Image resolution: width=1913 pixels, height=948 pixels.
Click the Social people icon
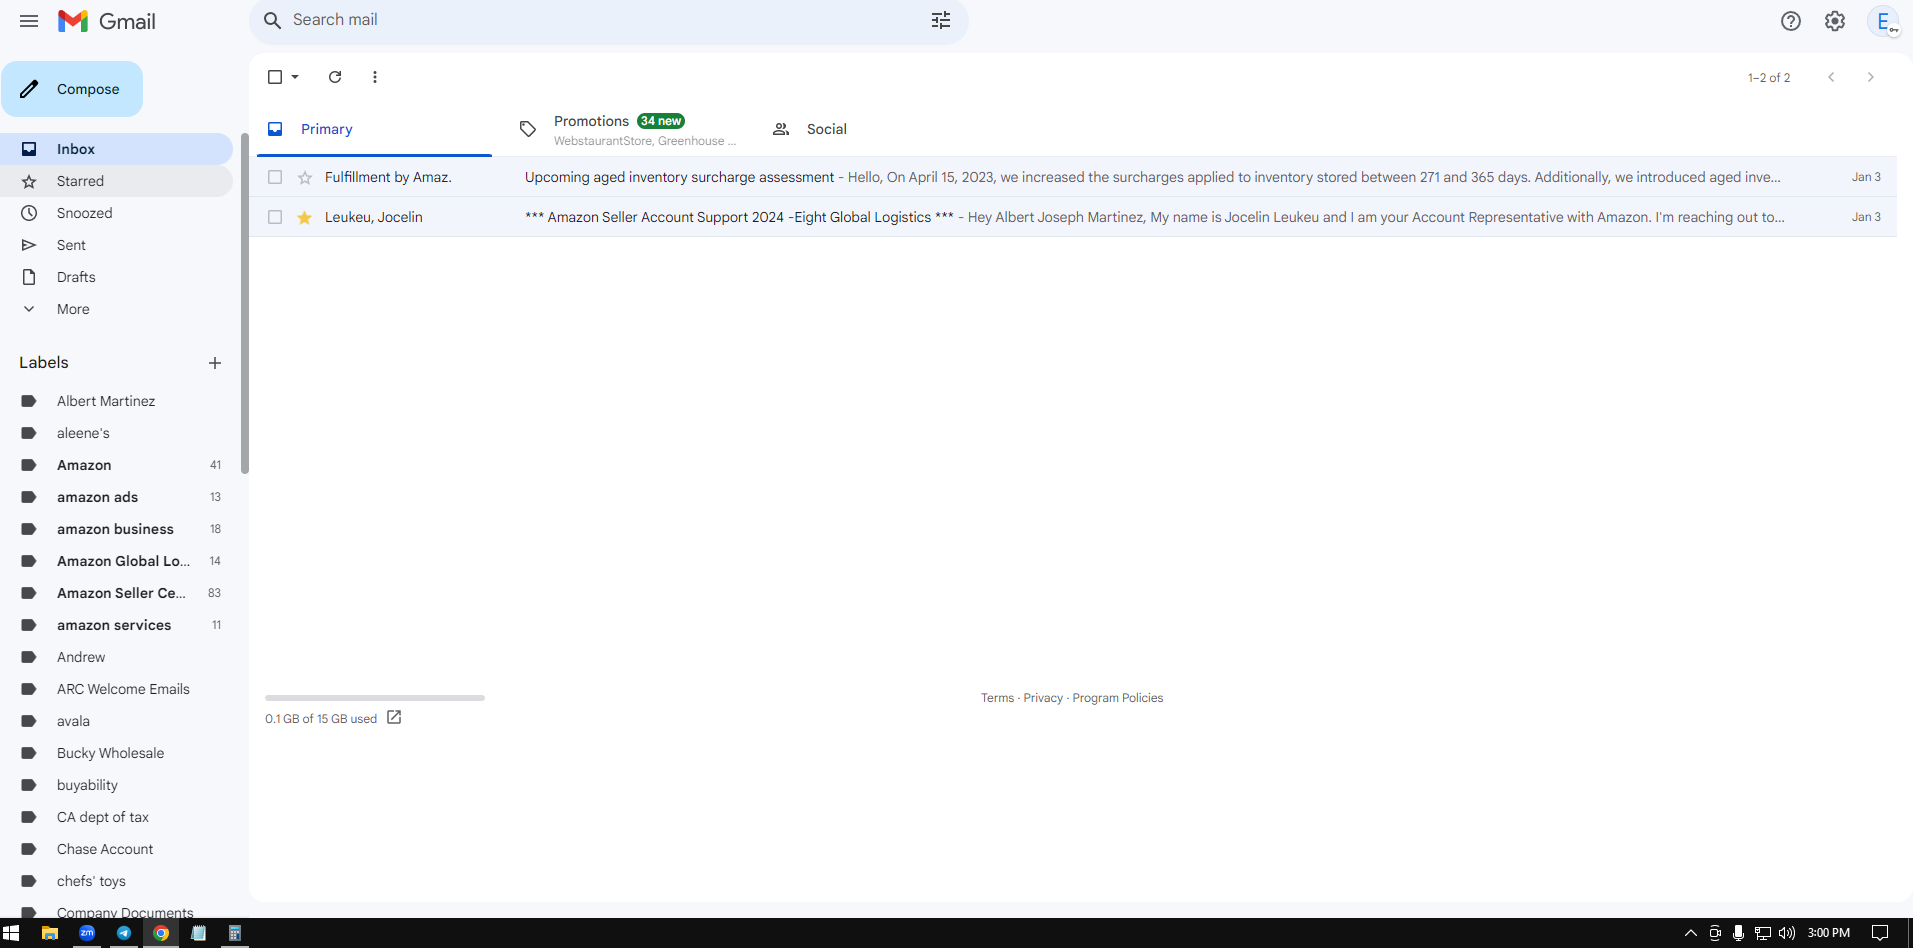coord(781,129)
